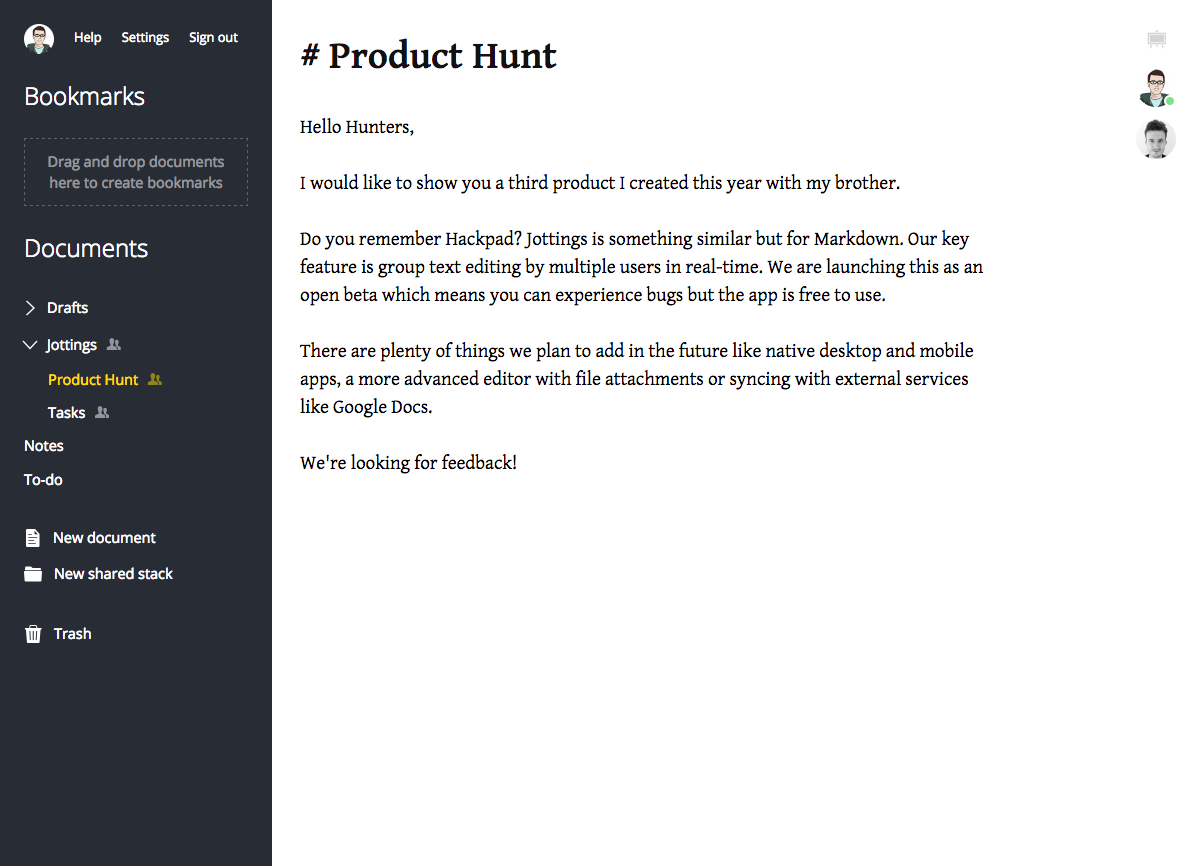Click the bookmarks drag-and-drop area

[x=136, y=172]
